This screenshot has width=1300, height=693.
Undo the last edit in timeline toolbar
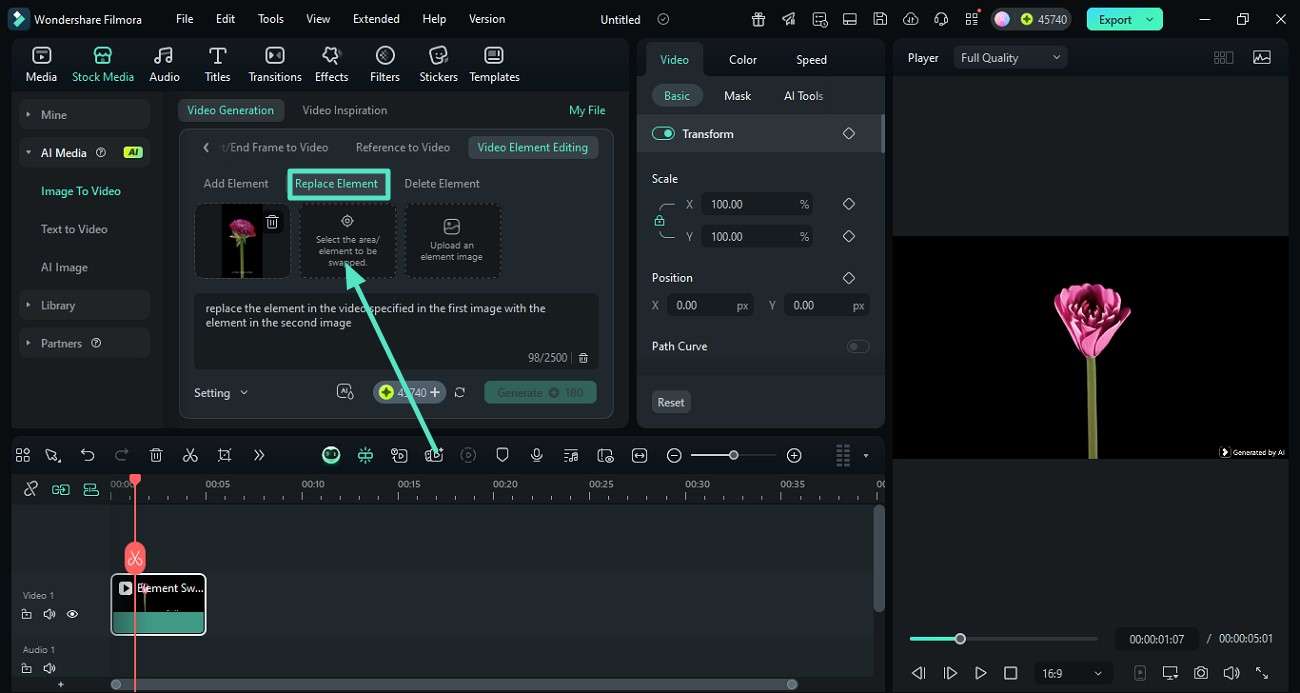(x=88, y=455)
